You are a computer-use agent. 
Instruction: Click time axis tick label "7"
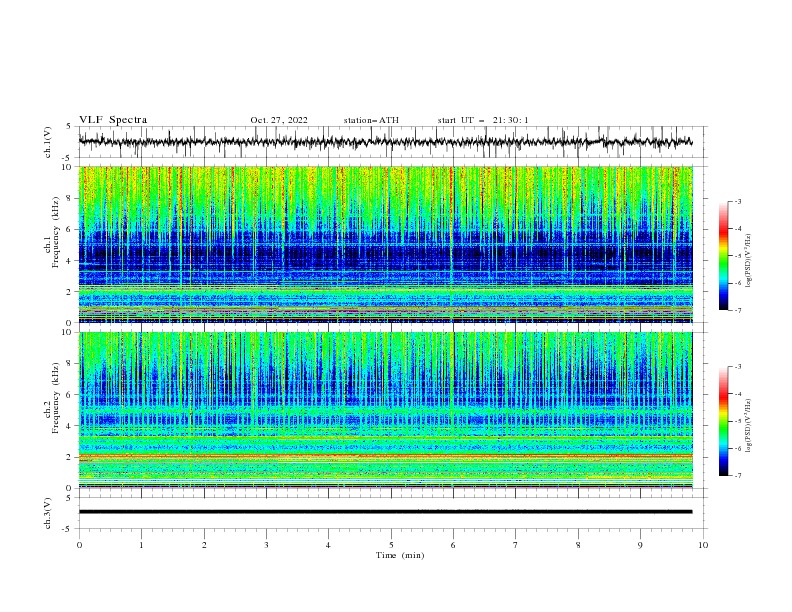[x=516, y=545]
